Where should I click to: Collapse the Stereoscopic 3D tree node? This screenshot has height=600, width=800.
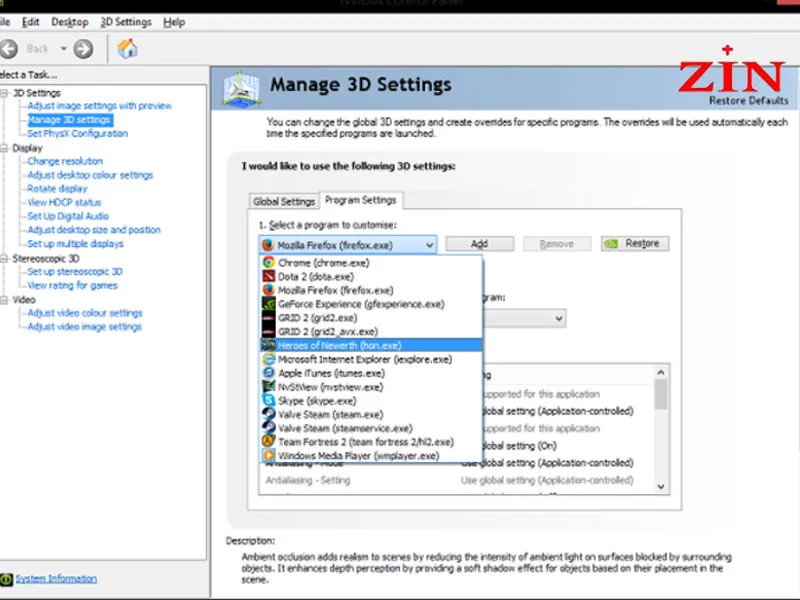4,258
